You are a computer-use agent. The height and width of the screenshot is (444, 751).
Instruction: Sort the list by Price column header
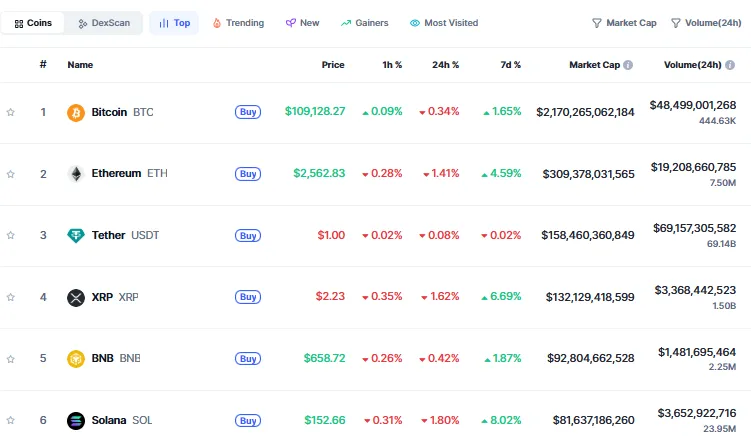pos(332,65)
